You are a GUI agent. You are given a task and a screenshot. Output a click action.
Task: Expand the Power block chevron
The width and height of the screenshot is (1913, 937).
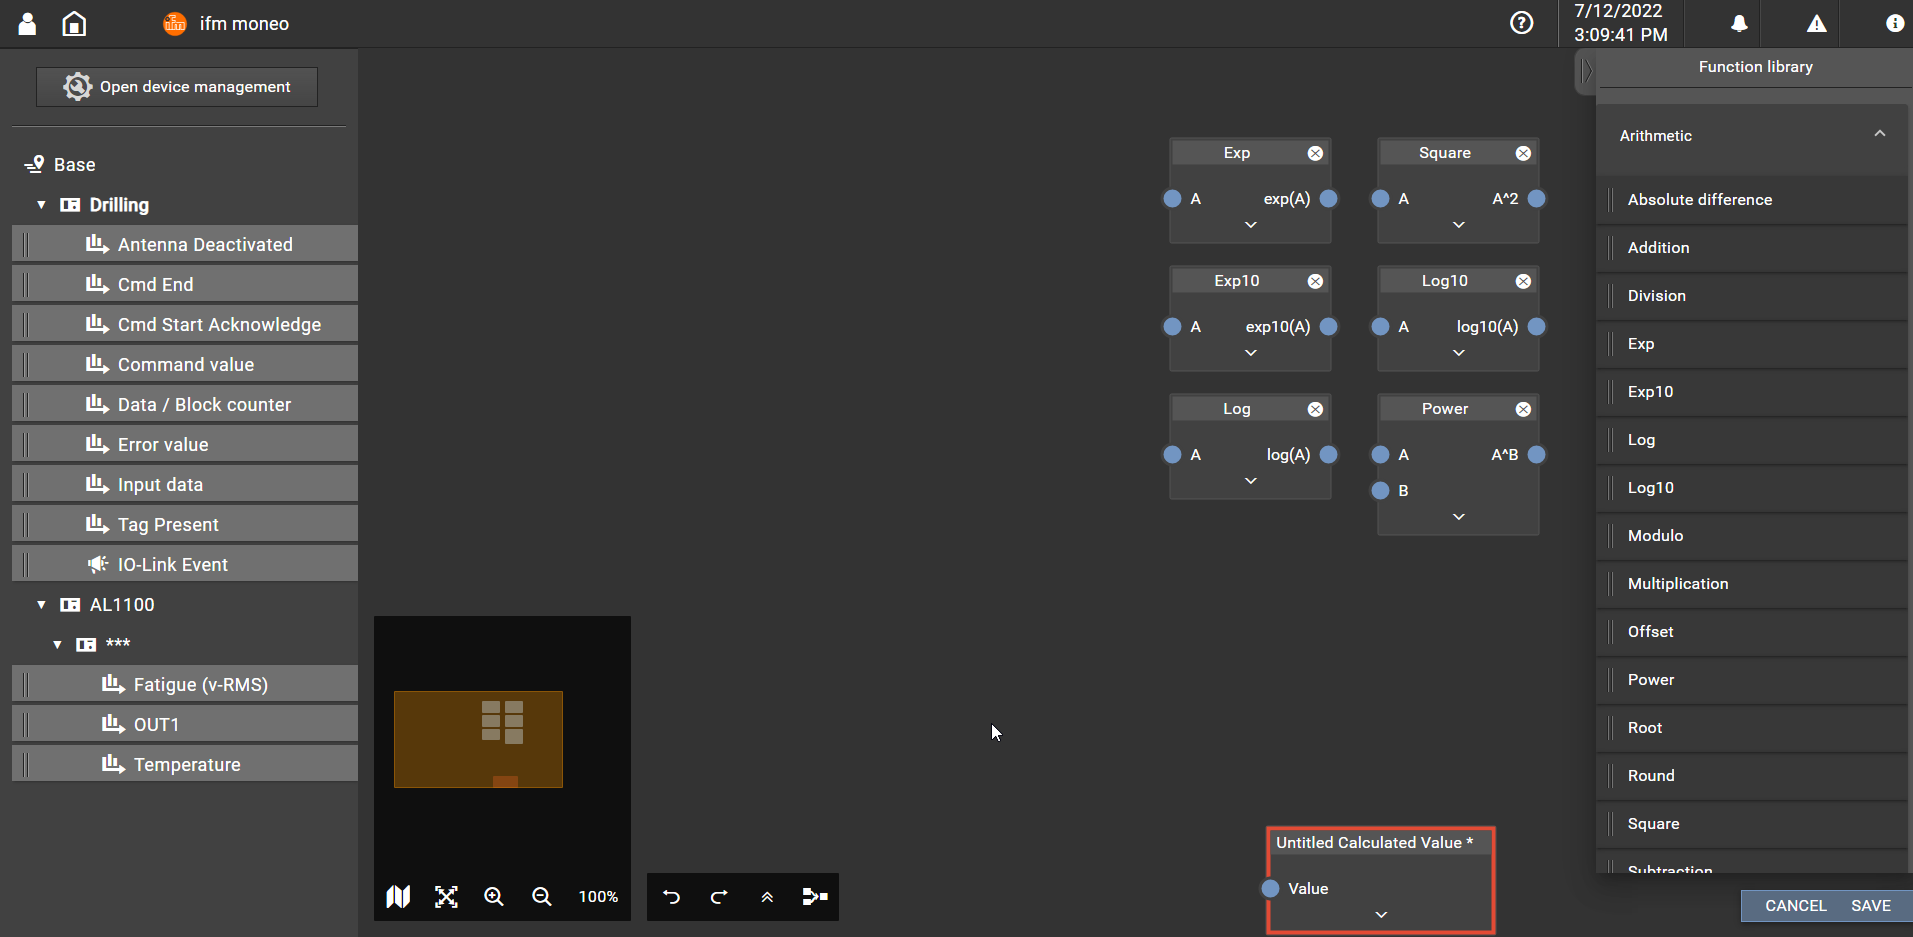click(x=1458, y=517)
